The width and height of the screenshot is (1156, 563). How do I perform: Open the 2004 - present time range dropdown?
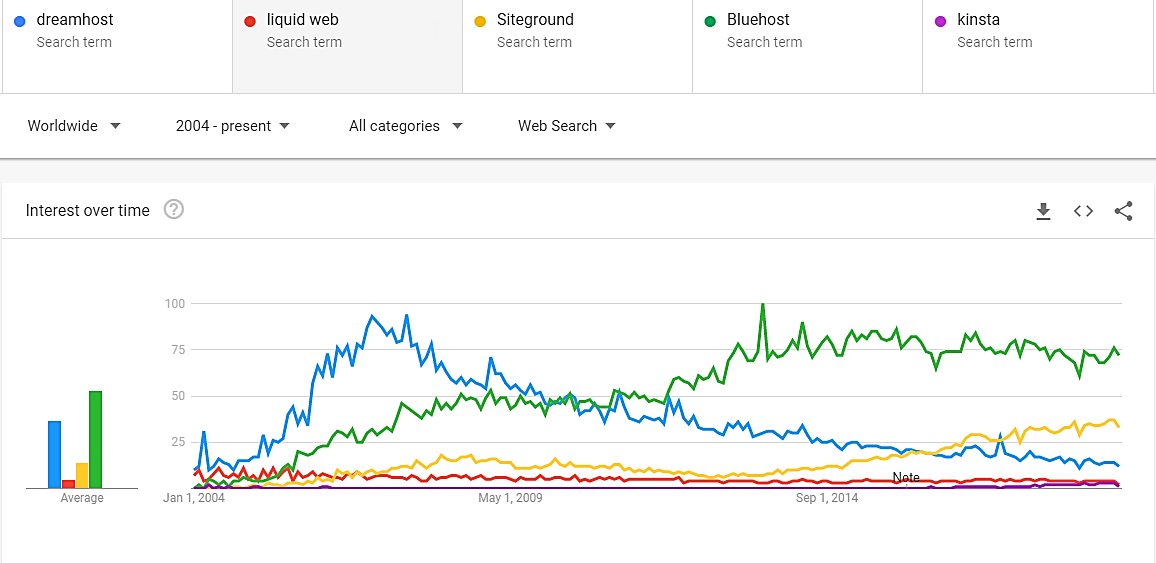click(x=232, y=126)
